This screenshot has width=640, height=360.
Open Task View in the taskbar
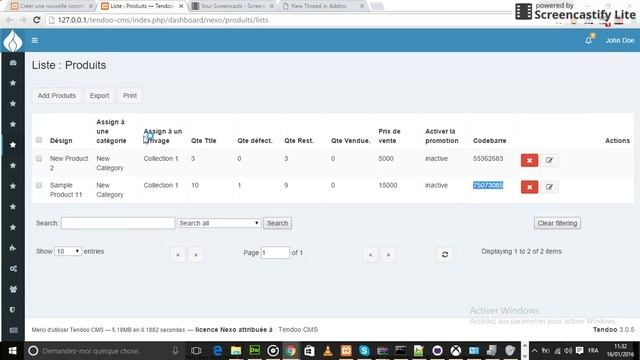click(196, 351)
